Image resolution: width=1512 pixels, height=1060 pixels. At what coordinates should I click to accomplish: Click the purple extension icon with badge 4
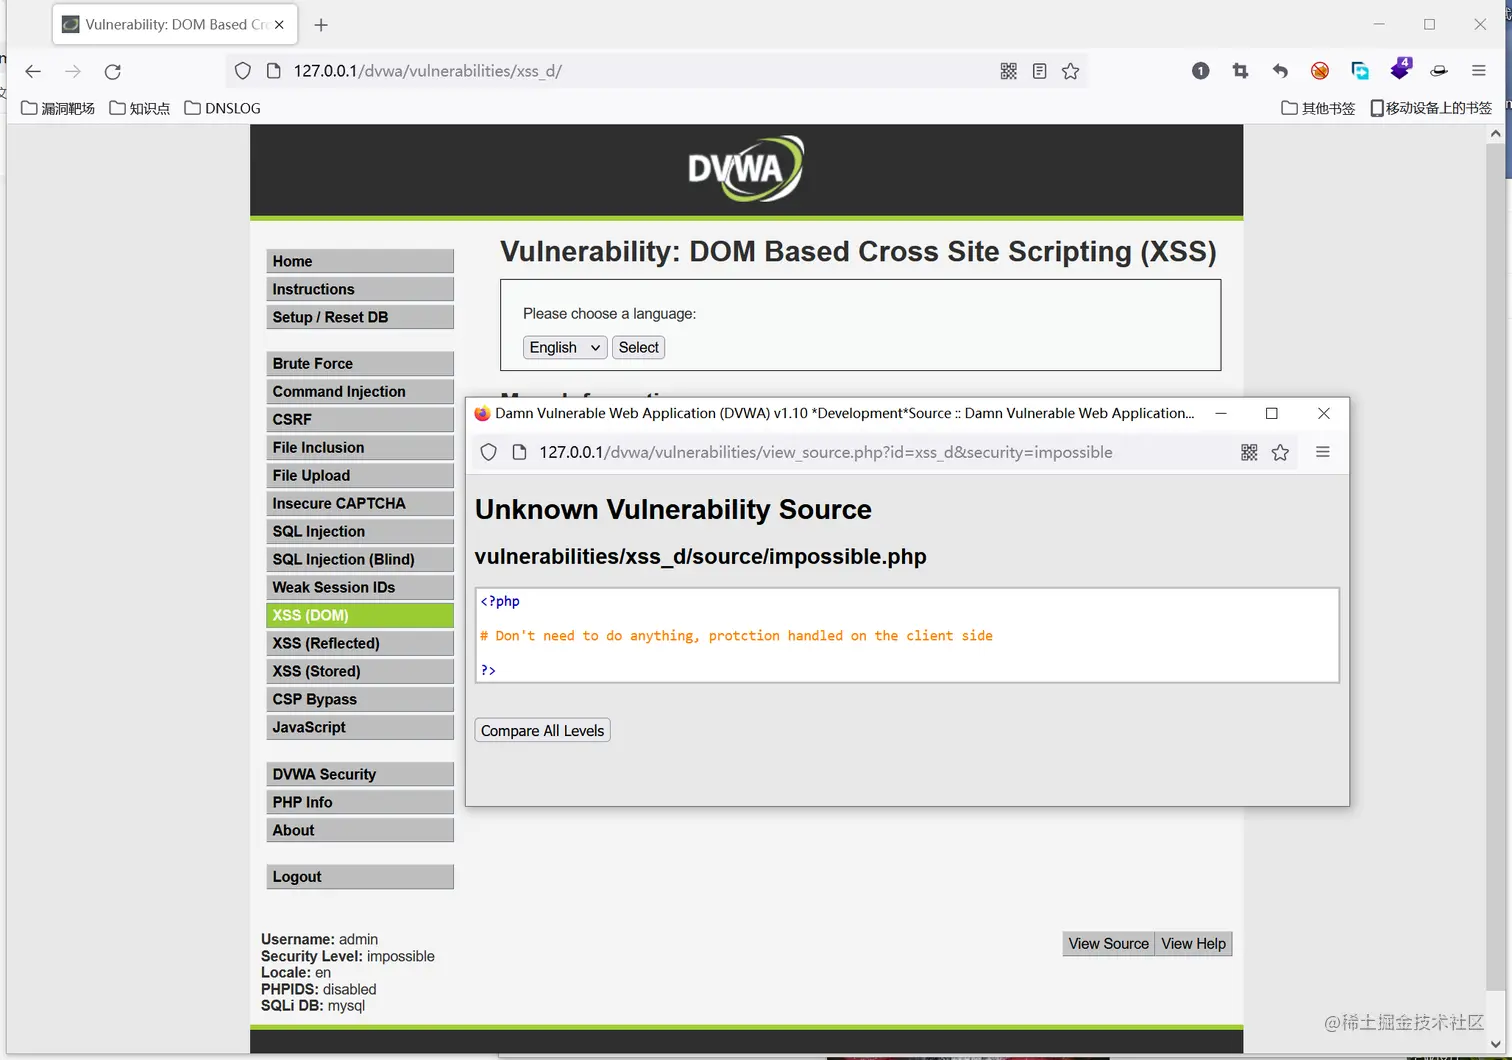[1400, 69]
